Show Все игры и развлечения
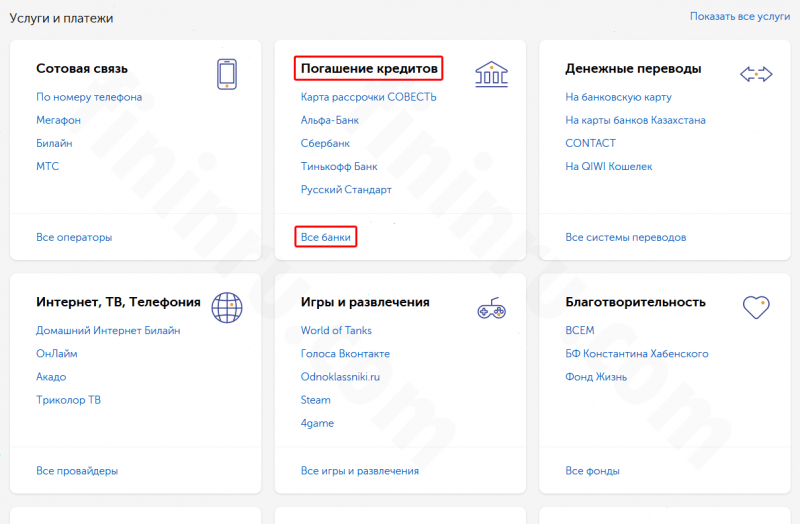 point(360,471)
